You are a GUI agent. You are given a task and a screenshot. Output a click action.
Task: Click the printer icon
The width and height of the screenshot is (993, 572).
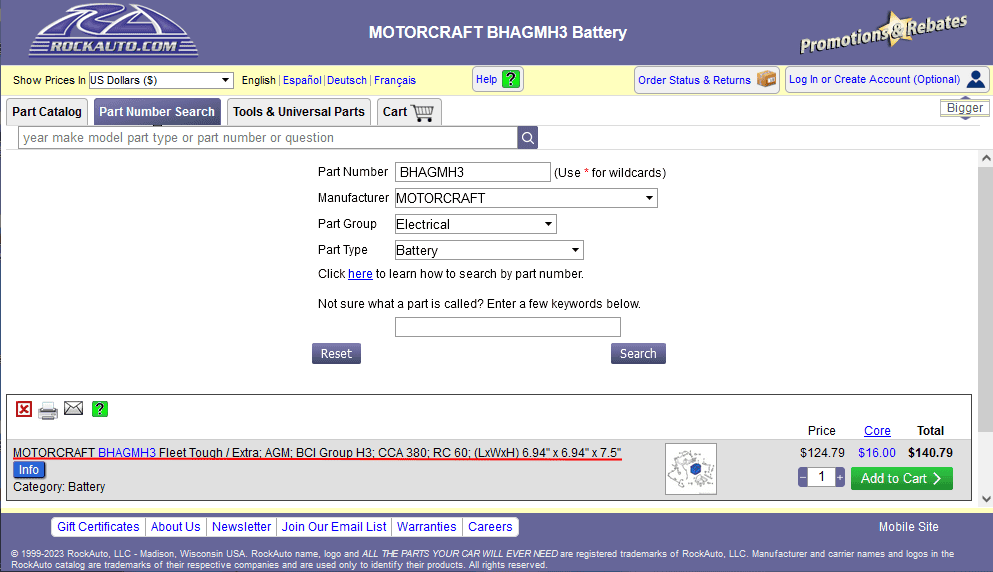coord(48,409)
